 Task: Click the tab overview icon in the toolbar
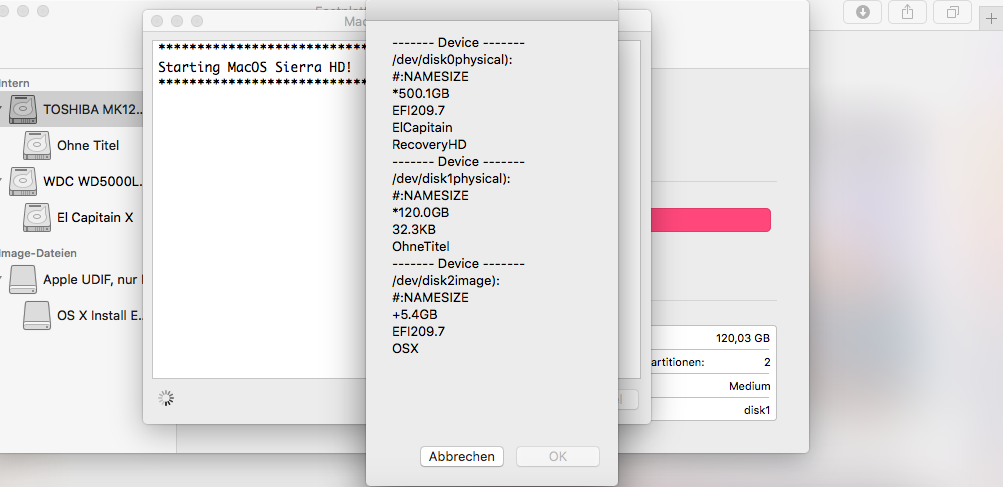tap(952, 12)
